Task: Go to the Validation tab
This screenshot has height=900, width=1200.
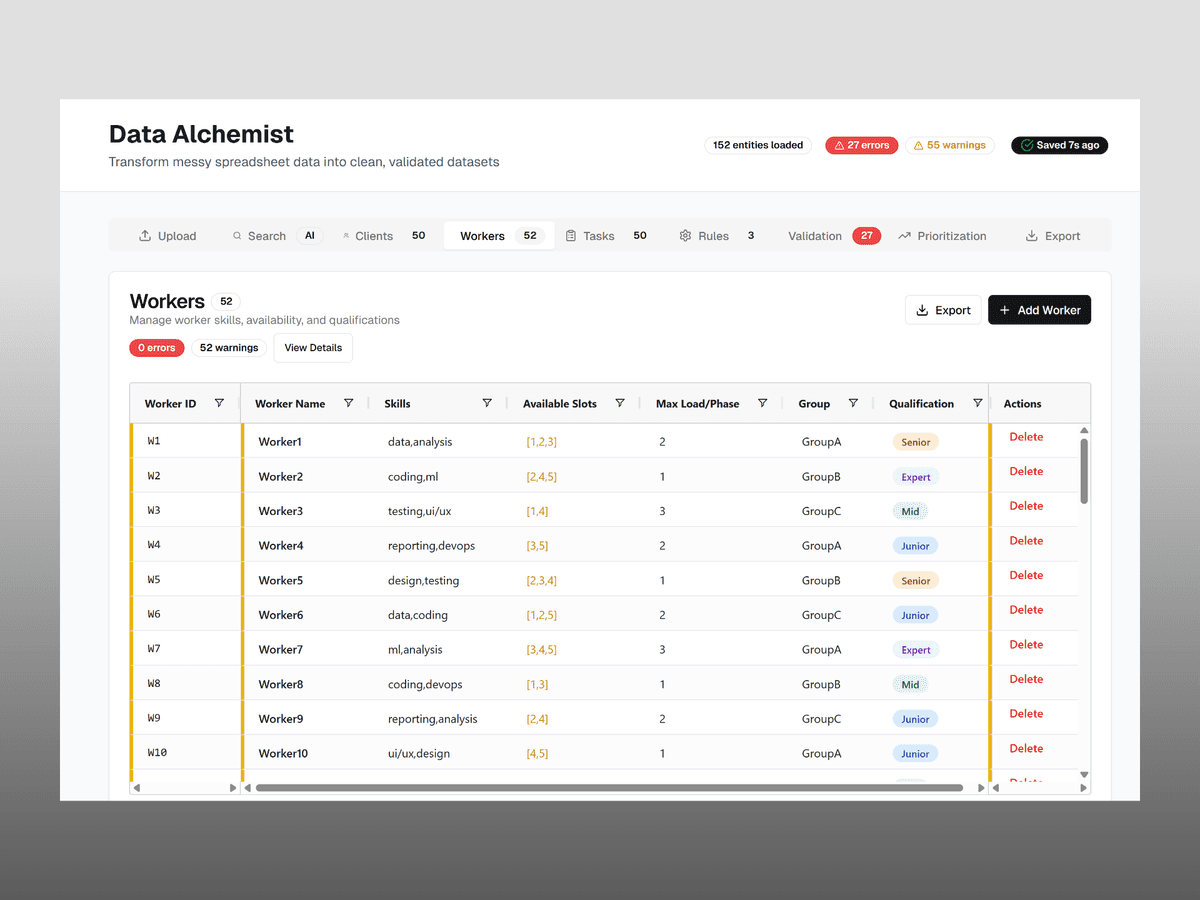Action: tap(834, 236)
